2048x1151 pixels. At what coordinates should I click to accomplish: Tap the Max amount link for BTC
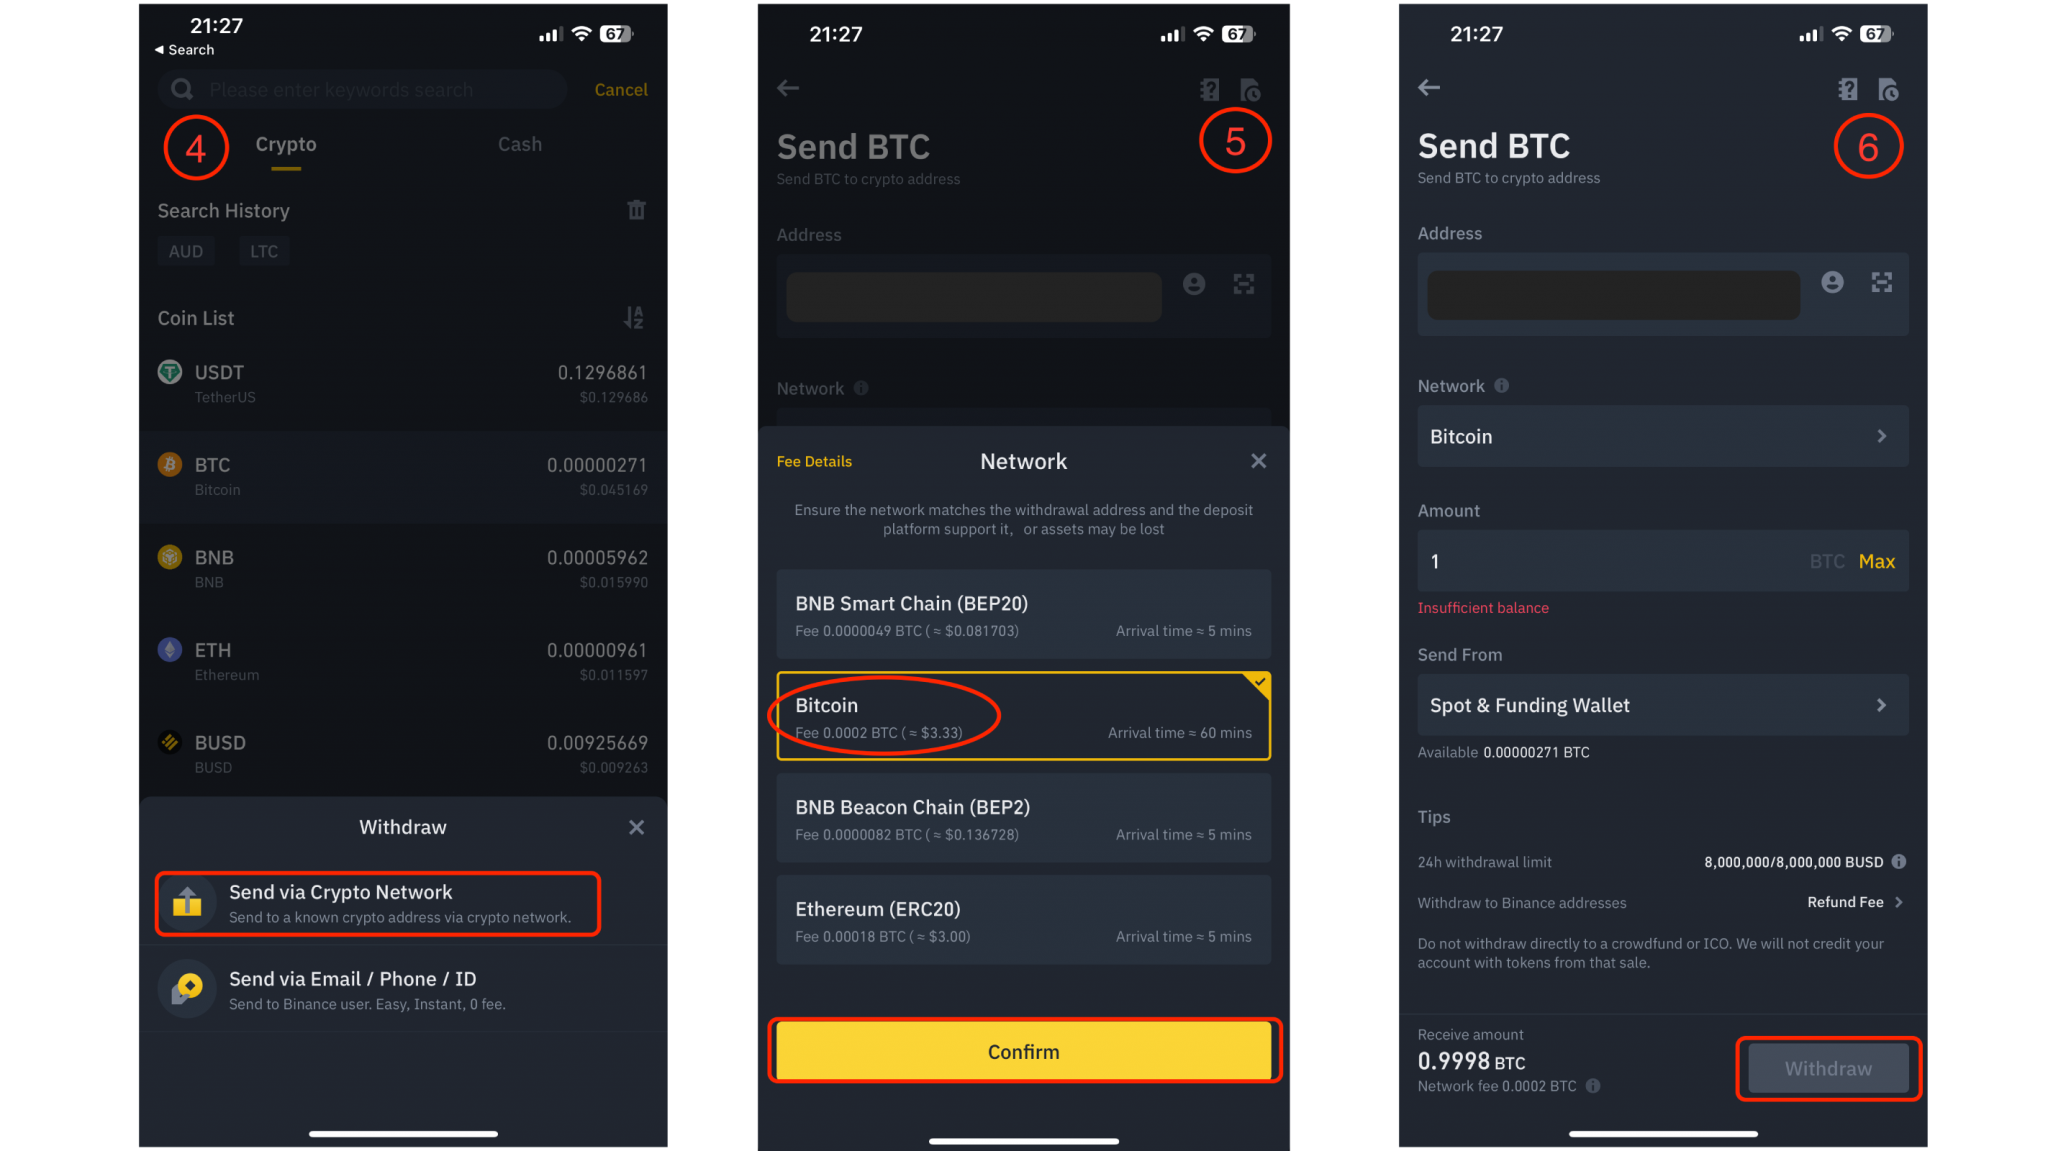[x=1879, y=560]
